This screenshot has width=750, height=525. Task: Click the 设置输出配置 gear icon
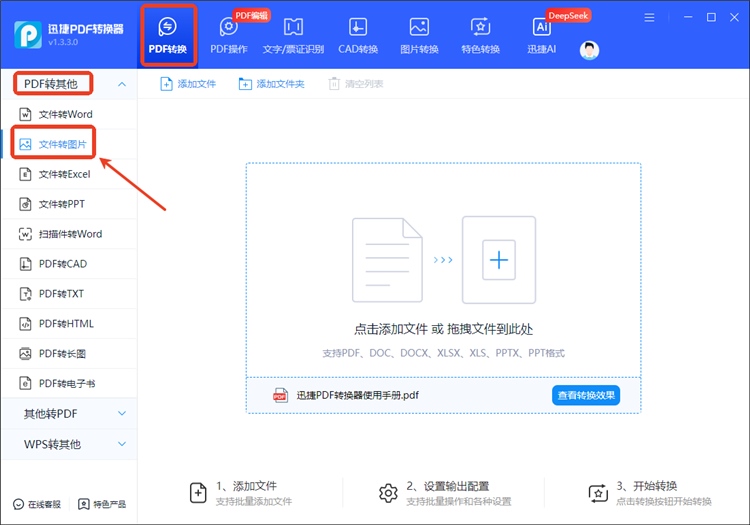(388, 493)
